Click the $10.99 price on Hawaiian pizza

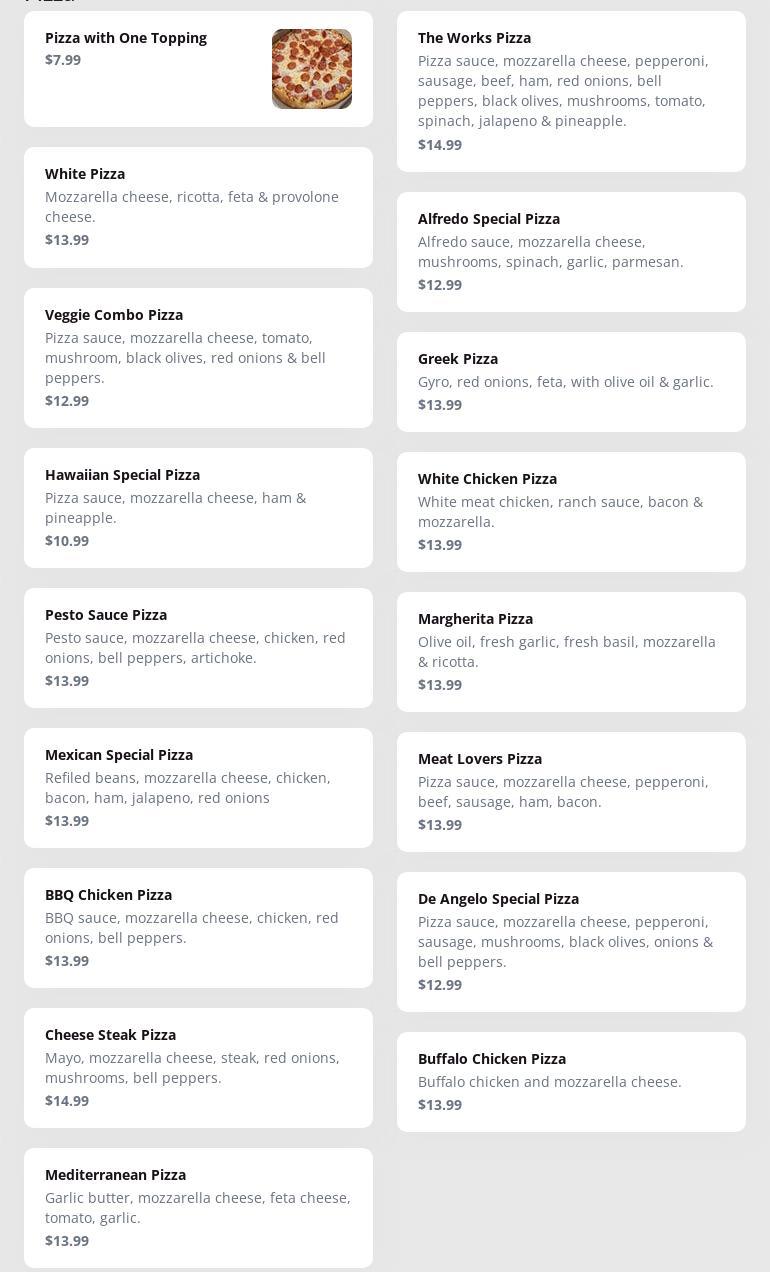(x=67, y=541)
